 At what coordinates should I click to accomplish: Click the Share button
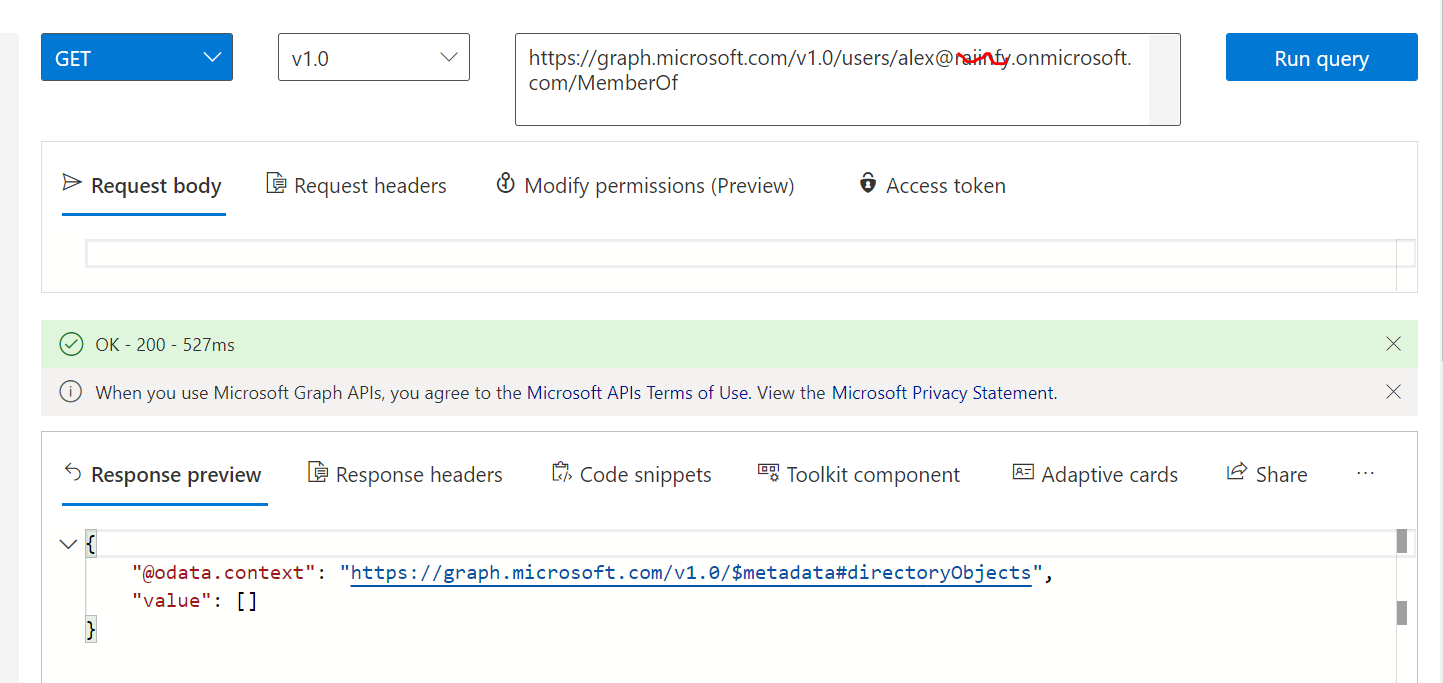click(1267, 475)
